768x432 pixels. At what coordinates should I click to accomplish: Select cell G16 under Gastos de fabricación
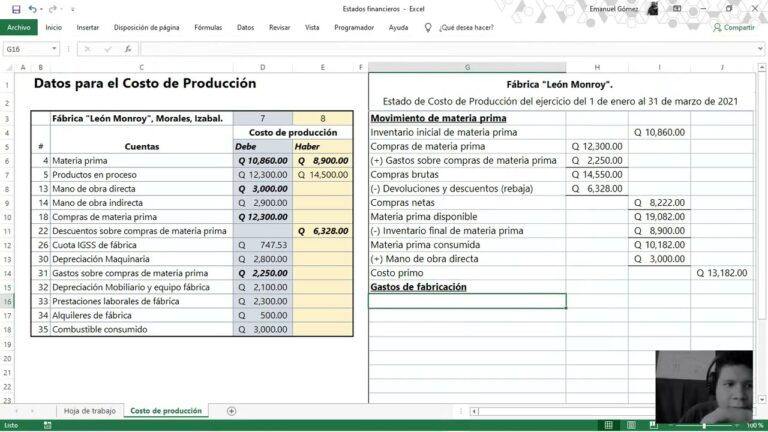[x=467, y=301]
